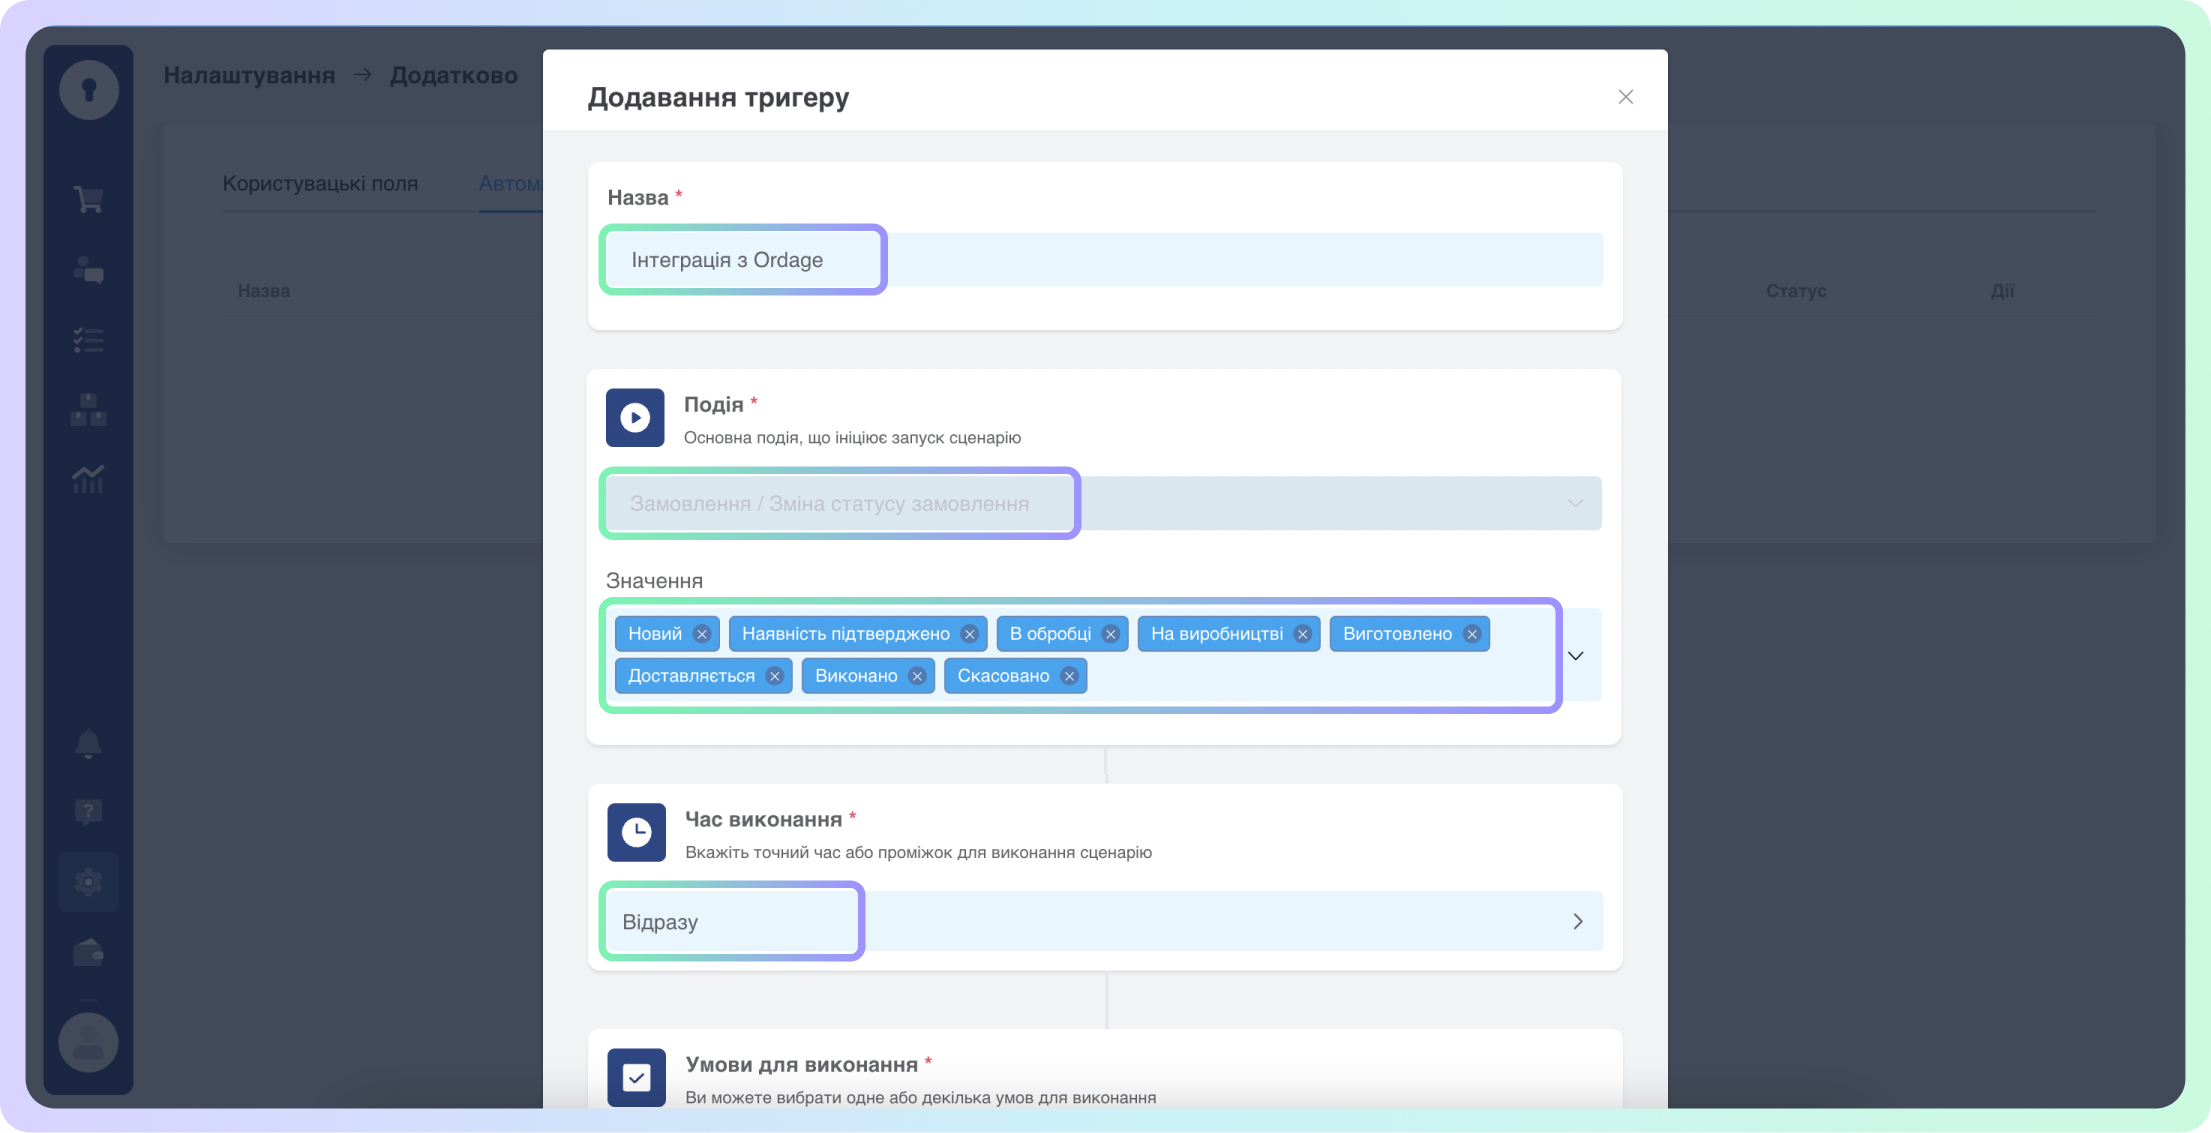
Task: Remove the 'Новий' status tag
Action: coord(702,634)
